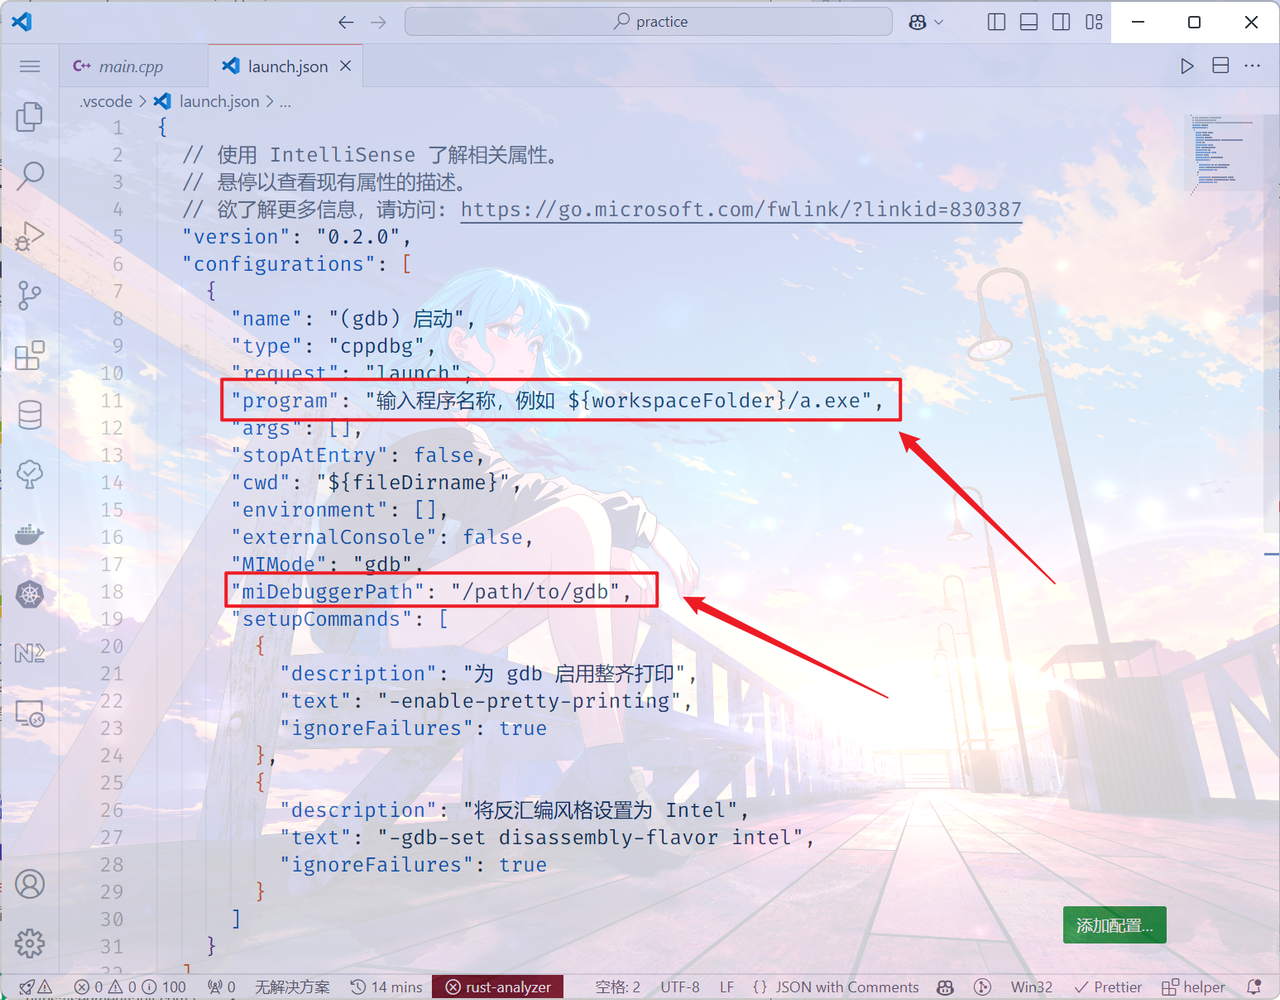
Task: Open the Search view in the activity bar
Action: tap(30, 176)
